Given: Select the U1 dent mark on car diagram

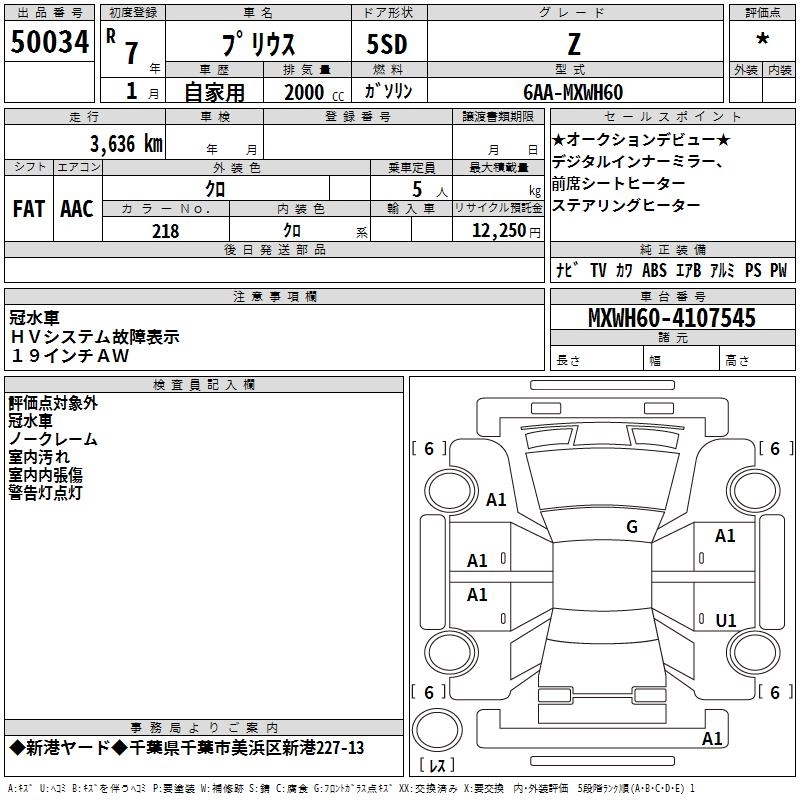Looking at the screenshot, I should tap(726, 621).
